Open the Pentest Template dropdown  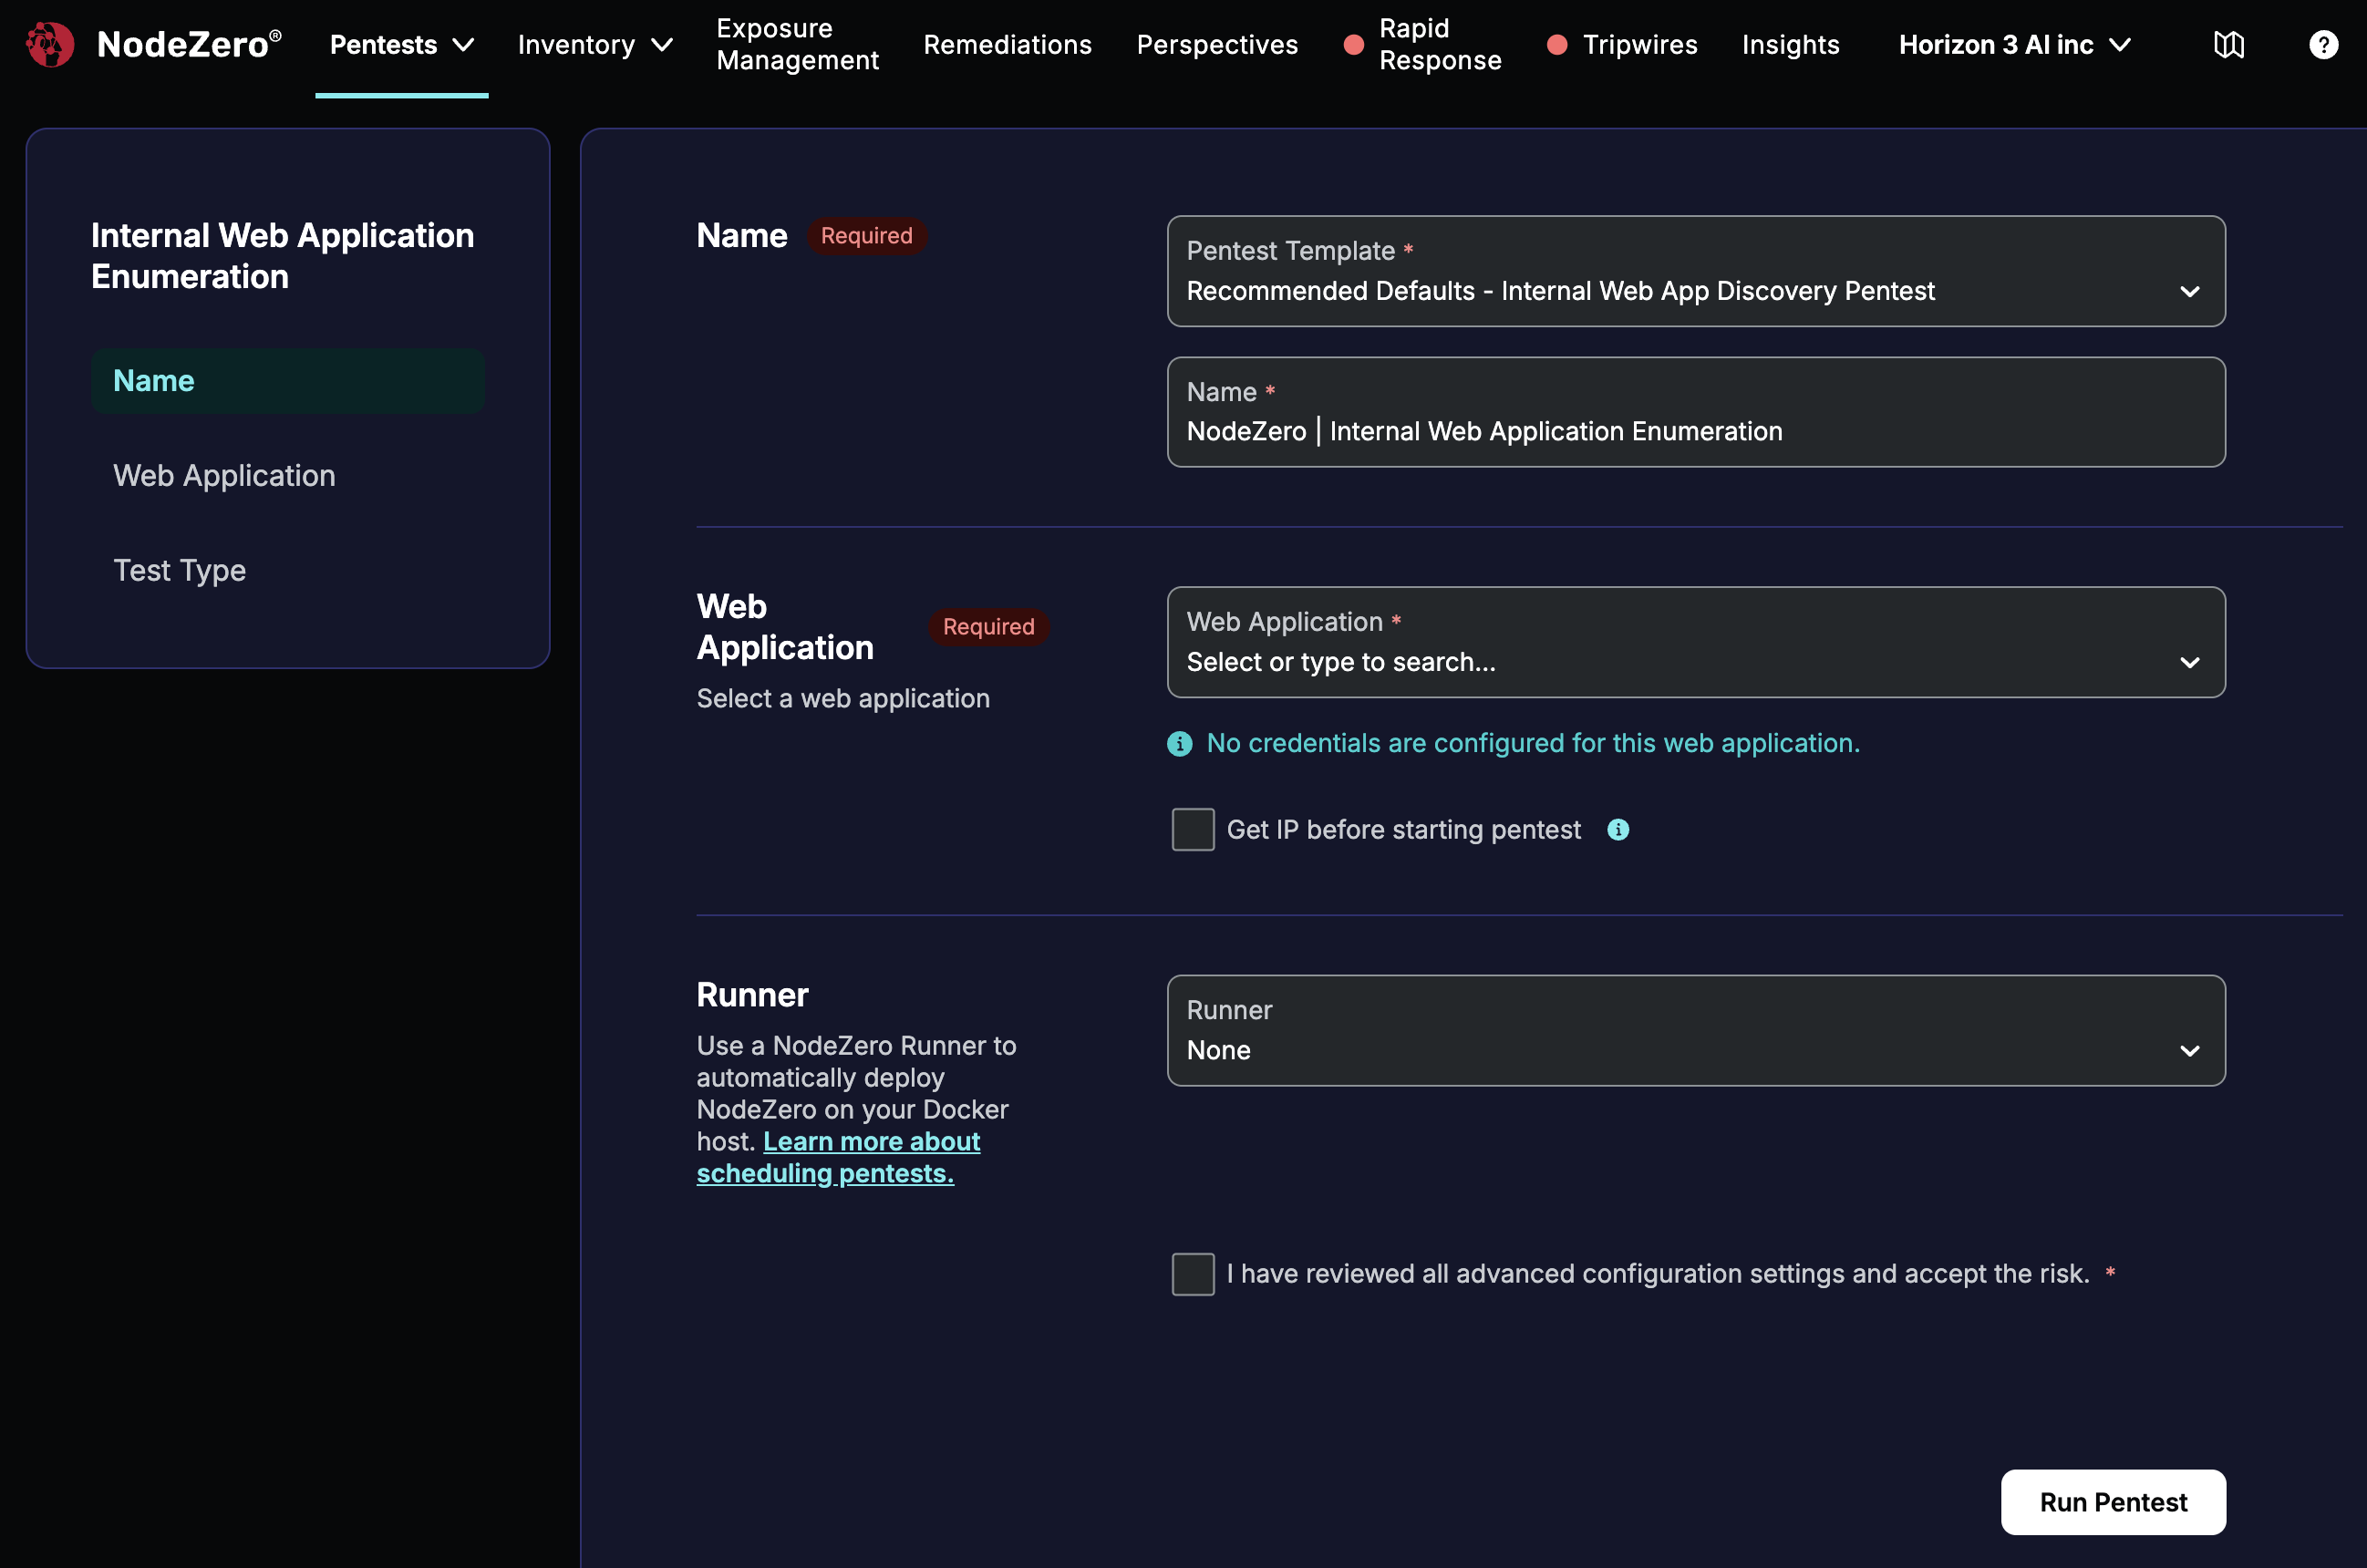pos(1695,271)
